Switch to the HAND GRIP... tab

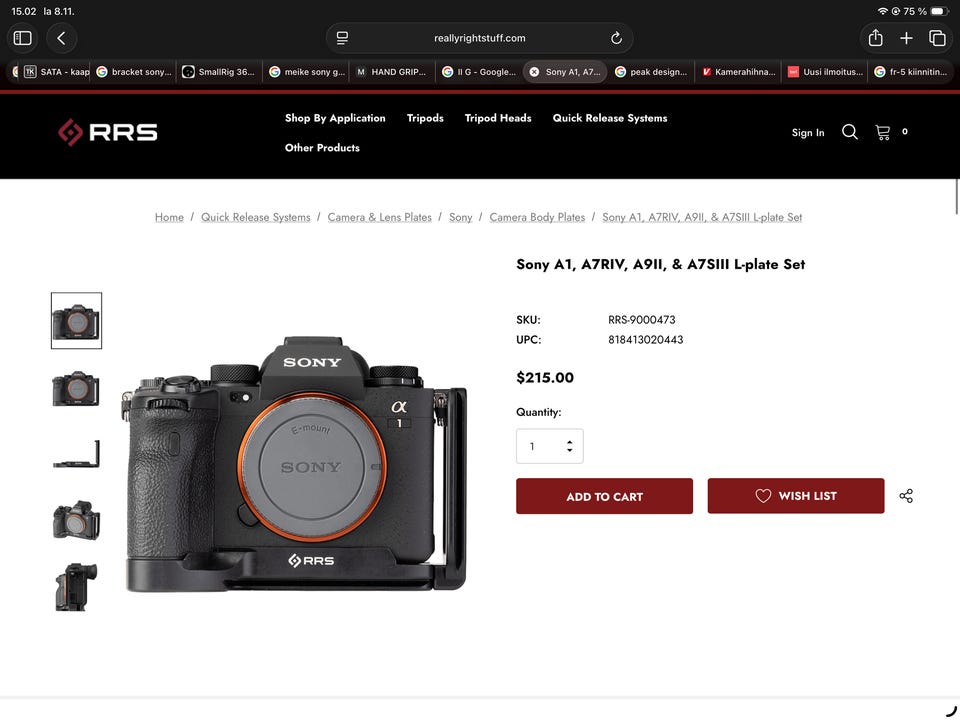(x=392, y=72)
